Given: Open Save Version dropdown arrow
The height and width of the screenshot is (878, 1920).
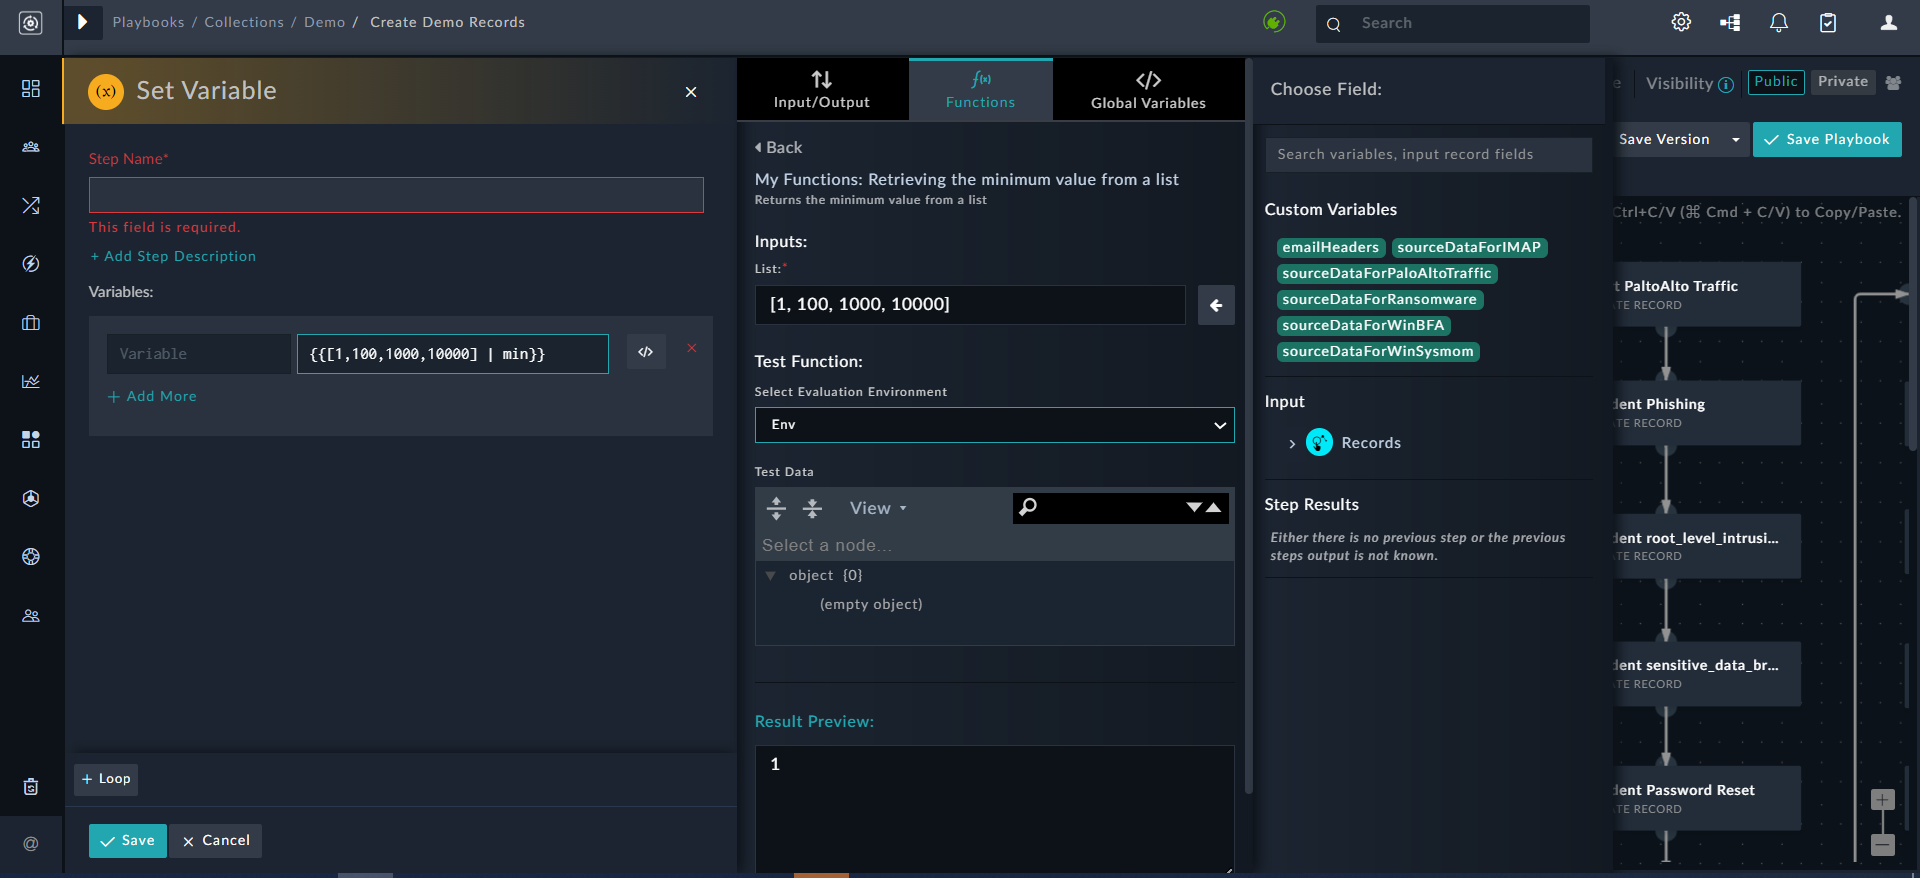Looking at the screenshot, I should point(1735,140).
